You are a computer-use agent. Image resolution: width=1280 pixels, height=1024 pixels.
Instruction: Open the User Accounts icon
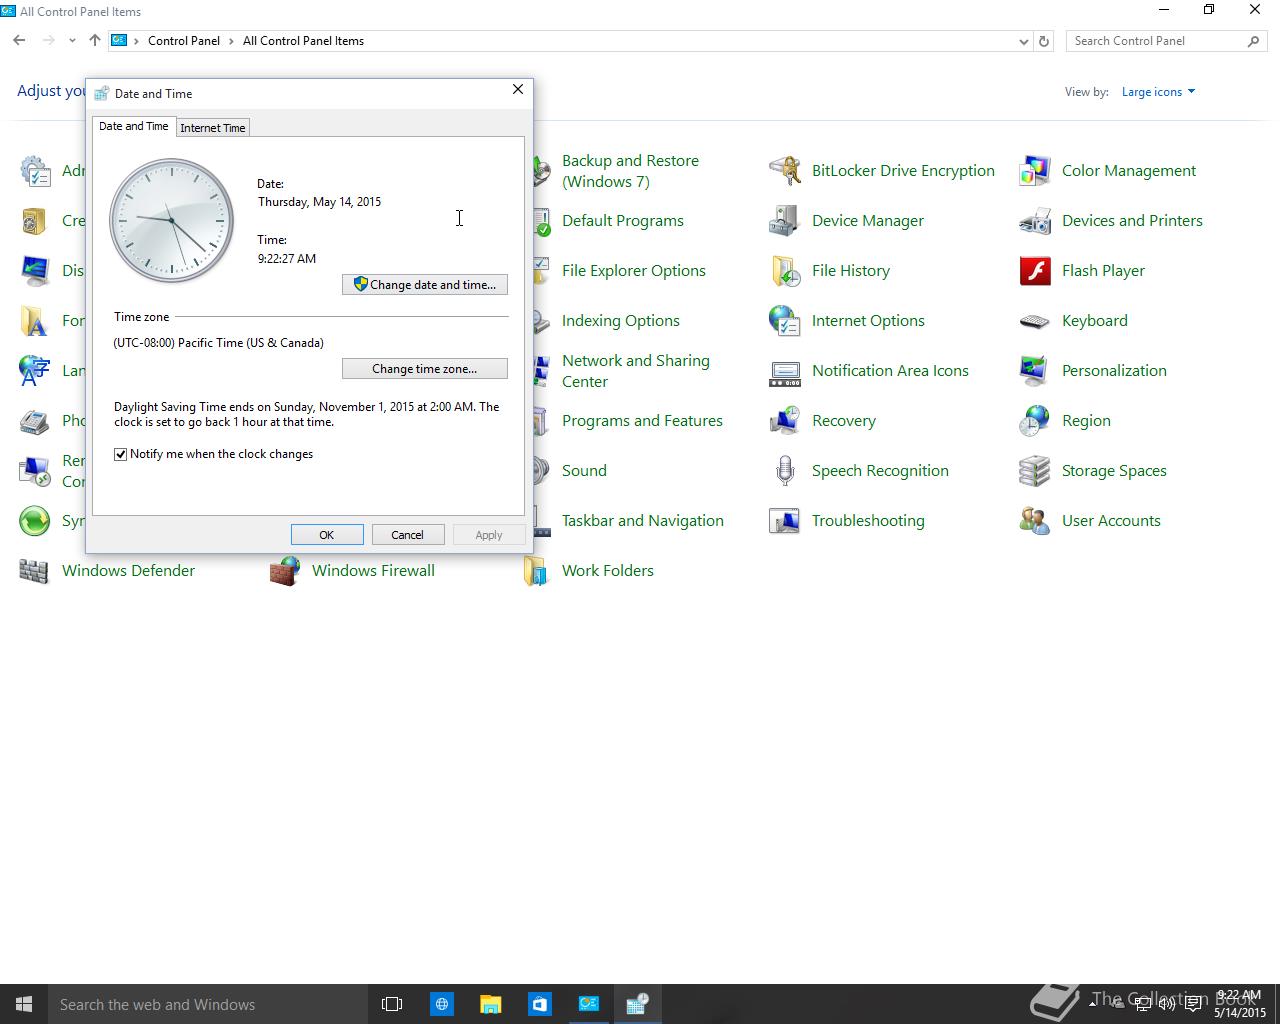pyautogui.click(x=1034, y=521)
